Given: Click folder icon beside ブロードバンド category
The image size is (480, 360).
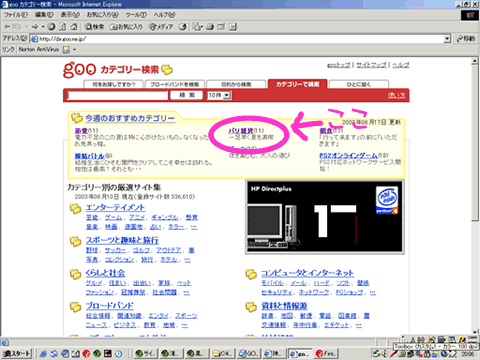Looking at the screenshot, I should (75, 306).
